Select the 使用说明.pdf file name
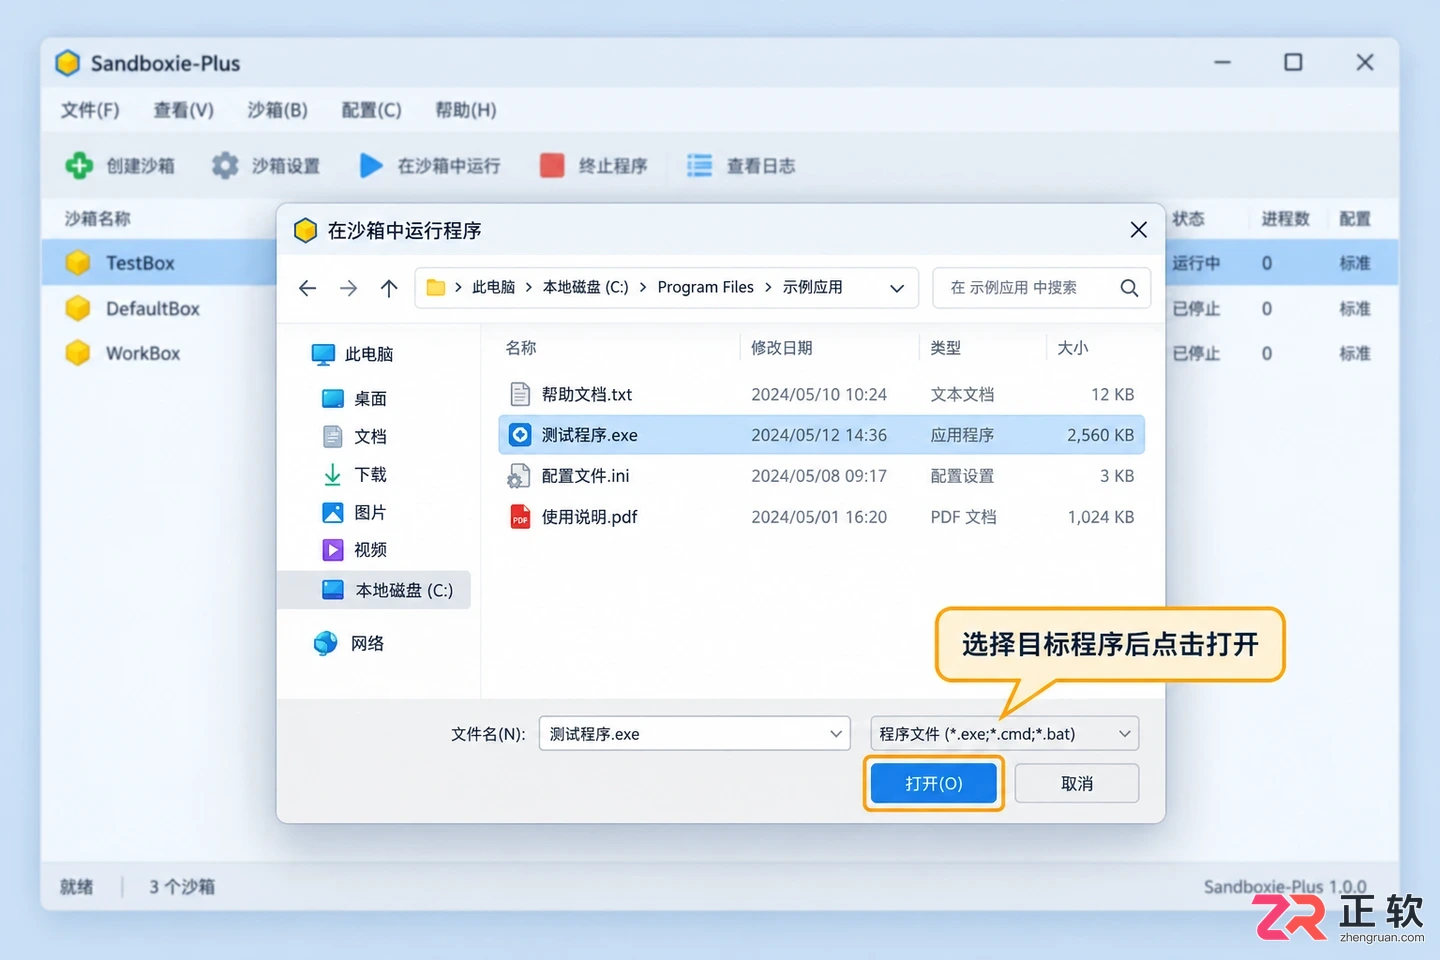 coord(589,517)
